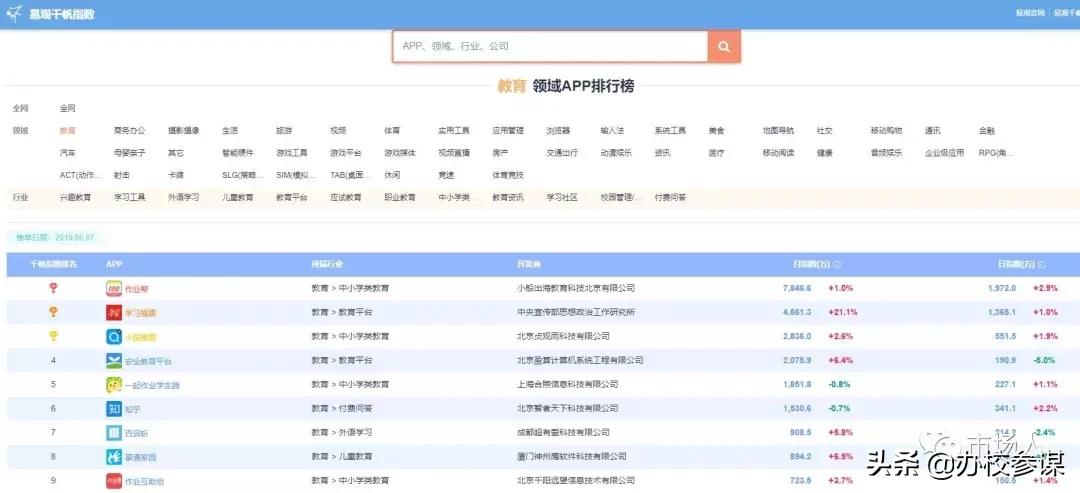Select the 商务办公 field filter
The height and width of the screenshot is (493, 1080).
(x=129, y=130)
